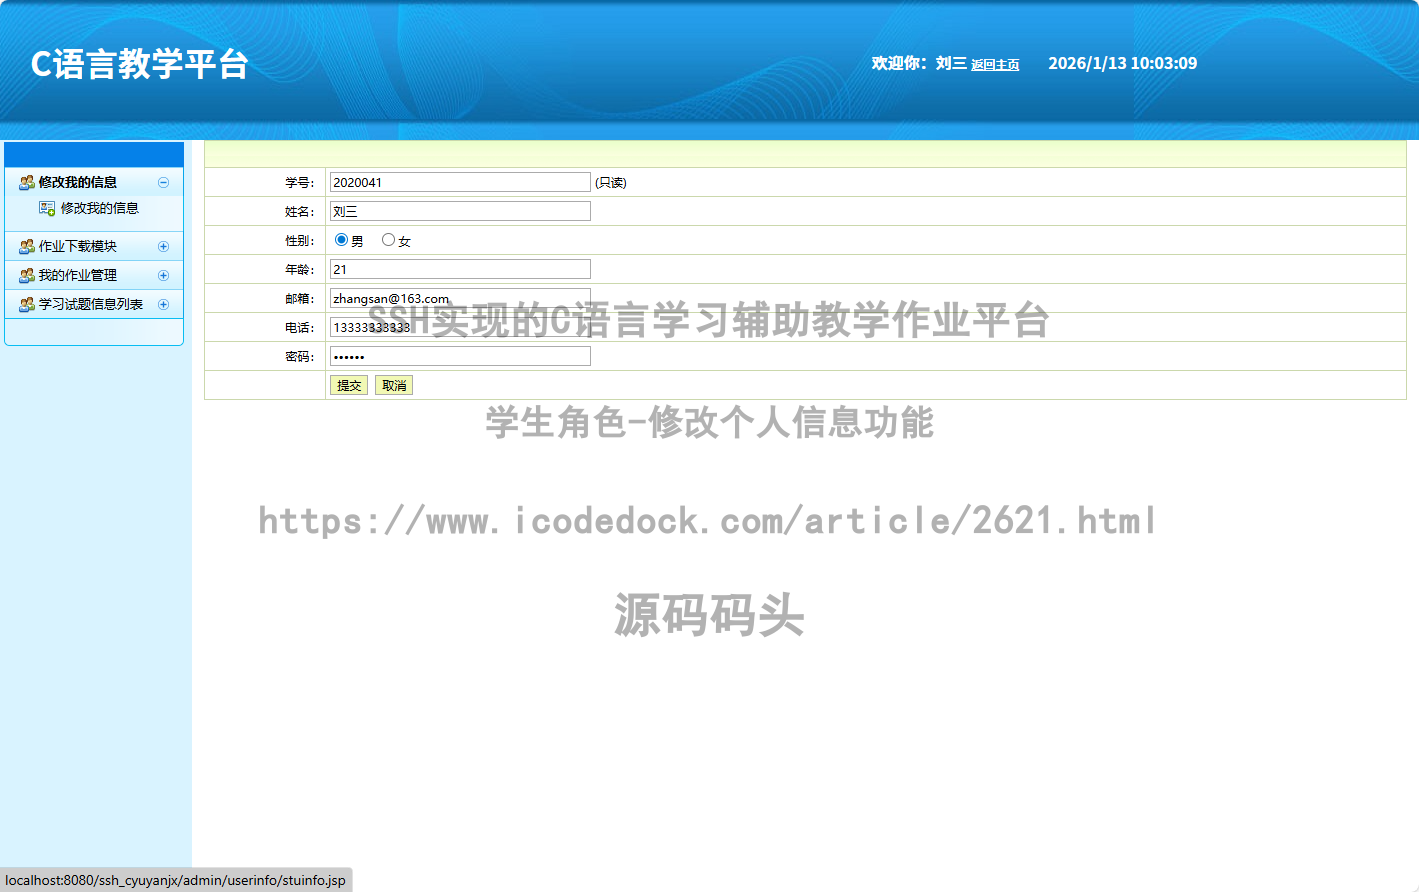Follow the 返回主页 link in header
This screenshot has height=892, width=1419.
(x=994, y=65)
